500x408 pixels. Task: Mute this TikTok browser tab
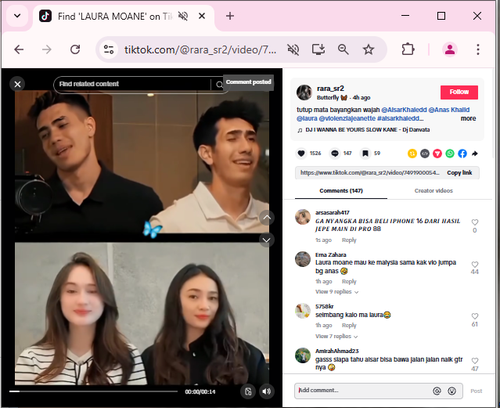pos(183,16)
